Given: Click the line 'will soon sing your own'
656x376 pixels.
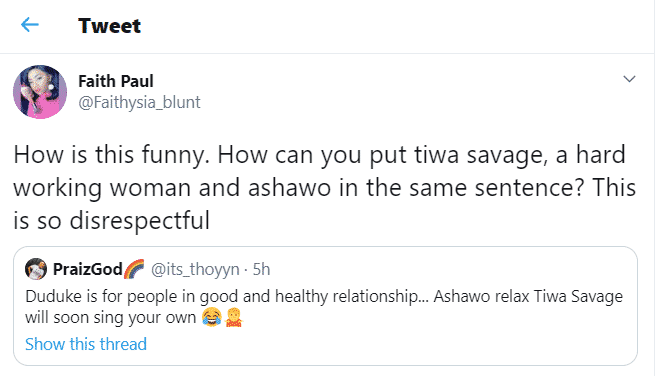Looking at the screenshot, I should pyautogui.click(x=110, y=317).
